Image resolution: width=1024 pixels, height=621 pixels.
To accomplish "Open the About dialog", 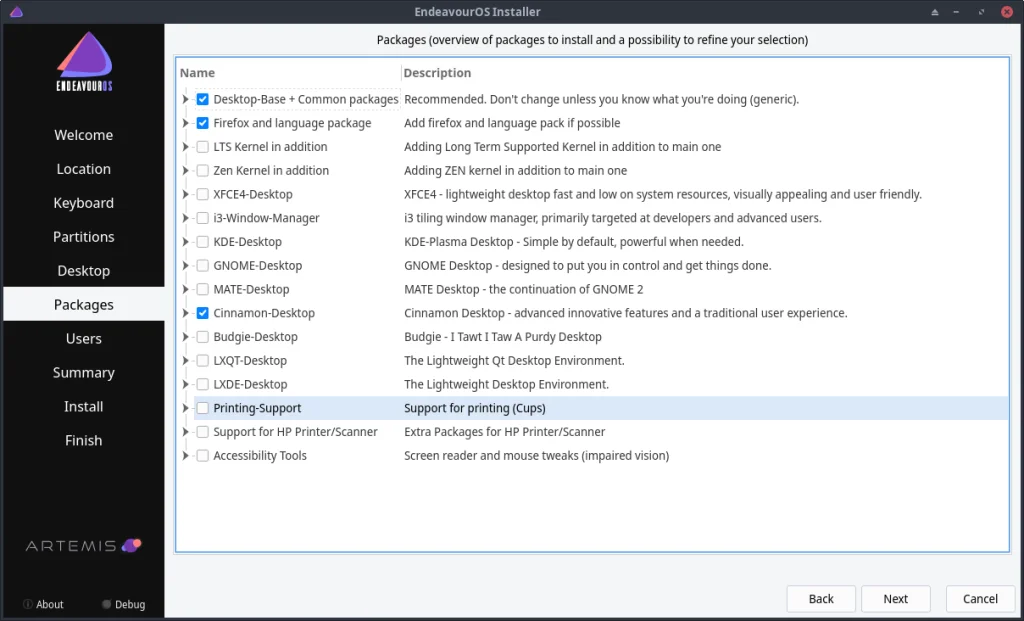I will tap(43, 604).
